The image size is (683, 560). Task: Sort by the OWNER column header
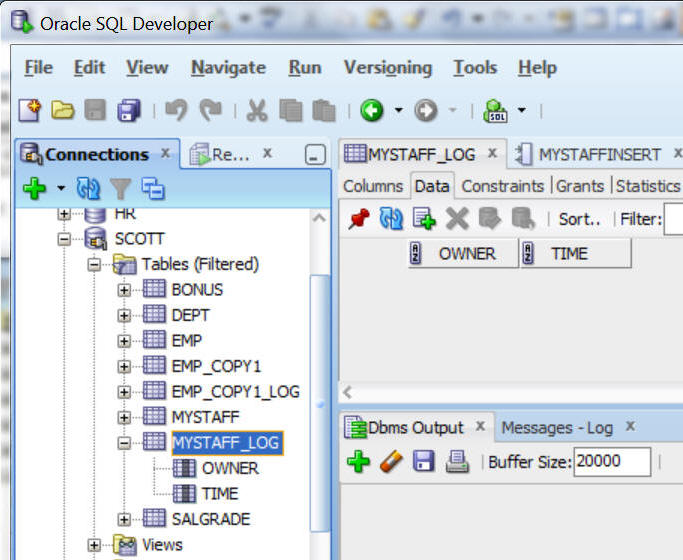463,253
